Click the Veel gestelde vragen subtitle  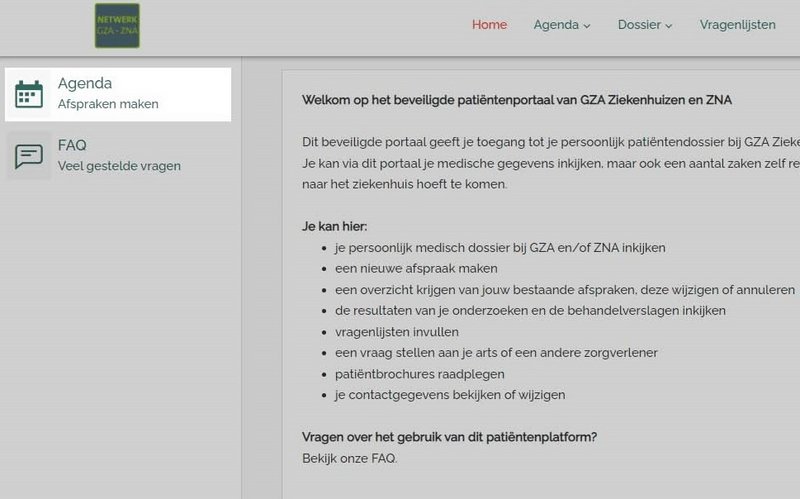point(119,166)
